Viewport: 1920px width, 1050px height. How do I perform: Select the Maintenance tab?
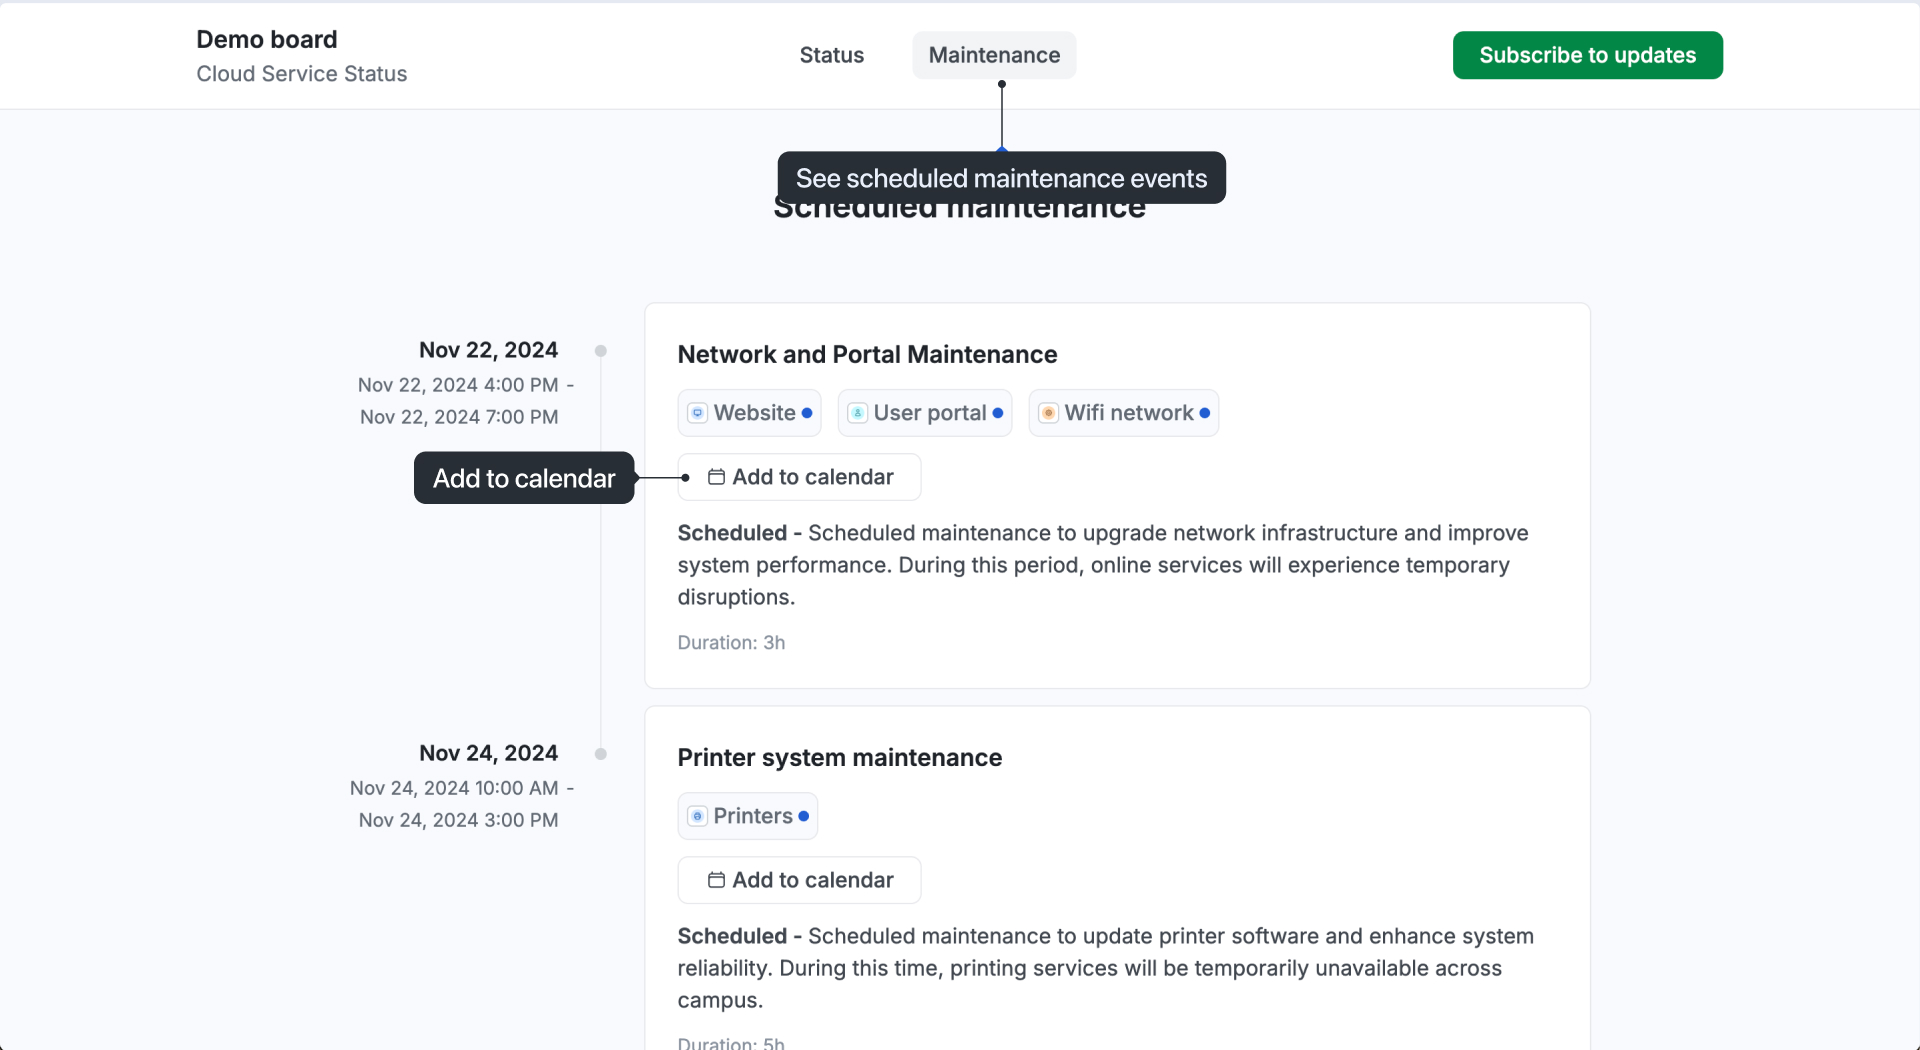coord(994,55)
